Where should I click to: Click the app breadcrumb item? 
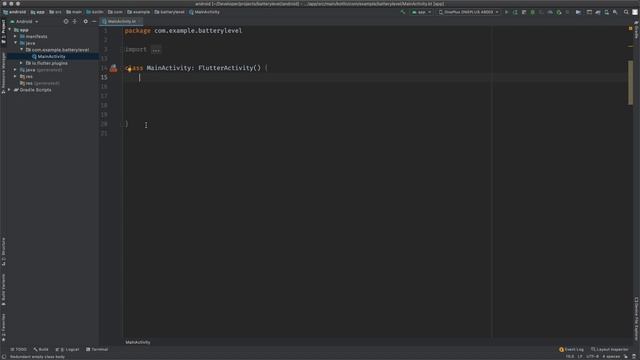click(38, 12)
